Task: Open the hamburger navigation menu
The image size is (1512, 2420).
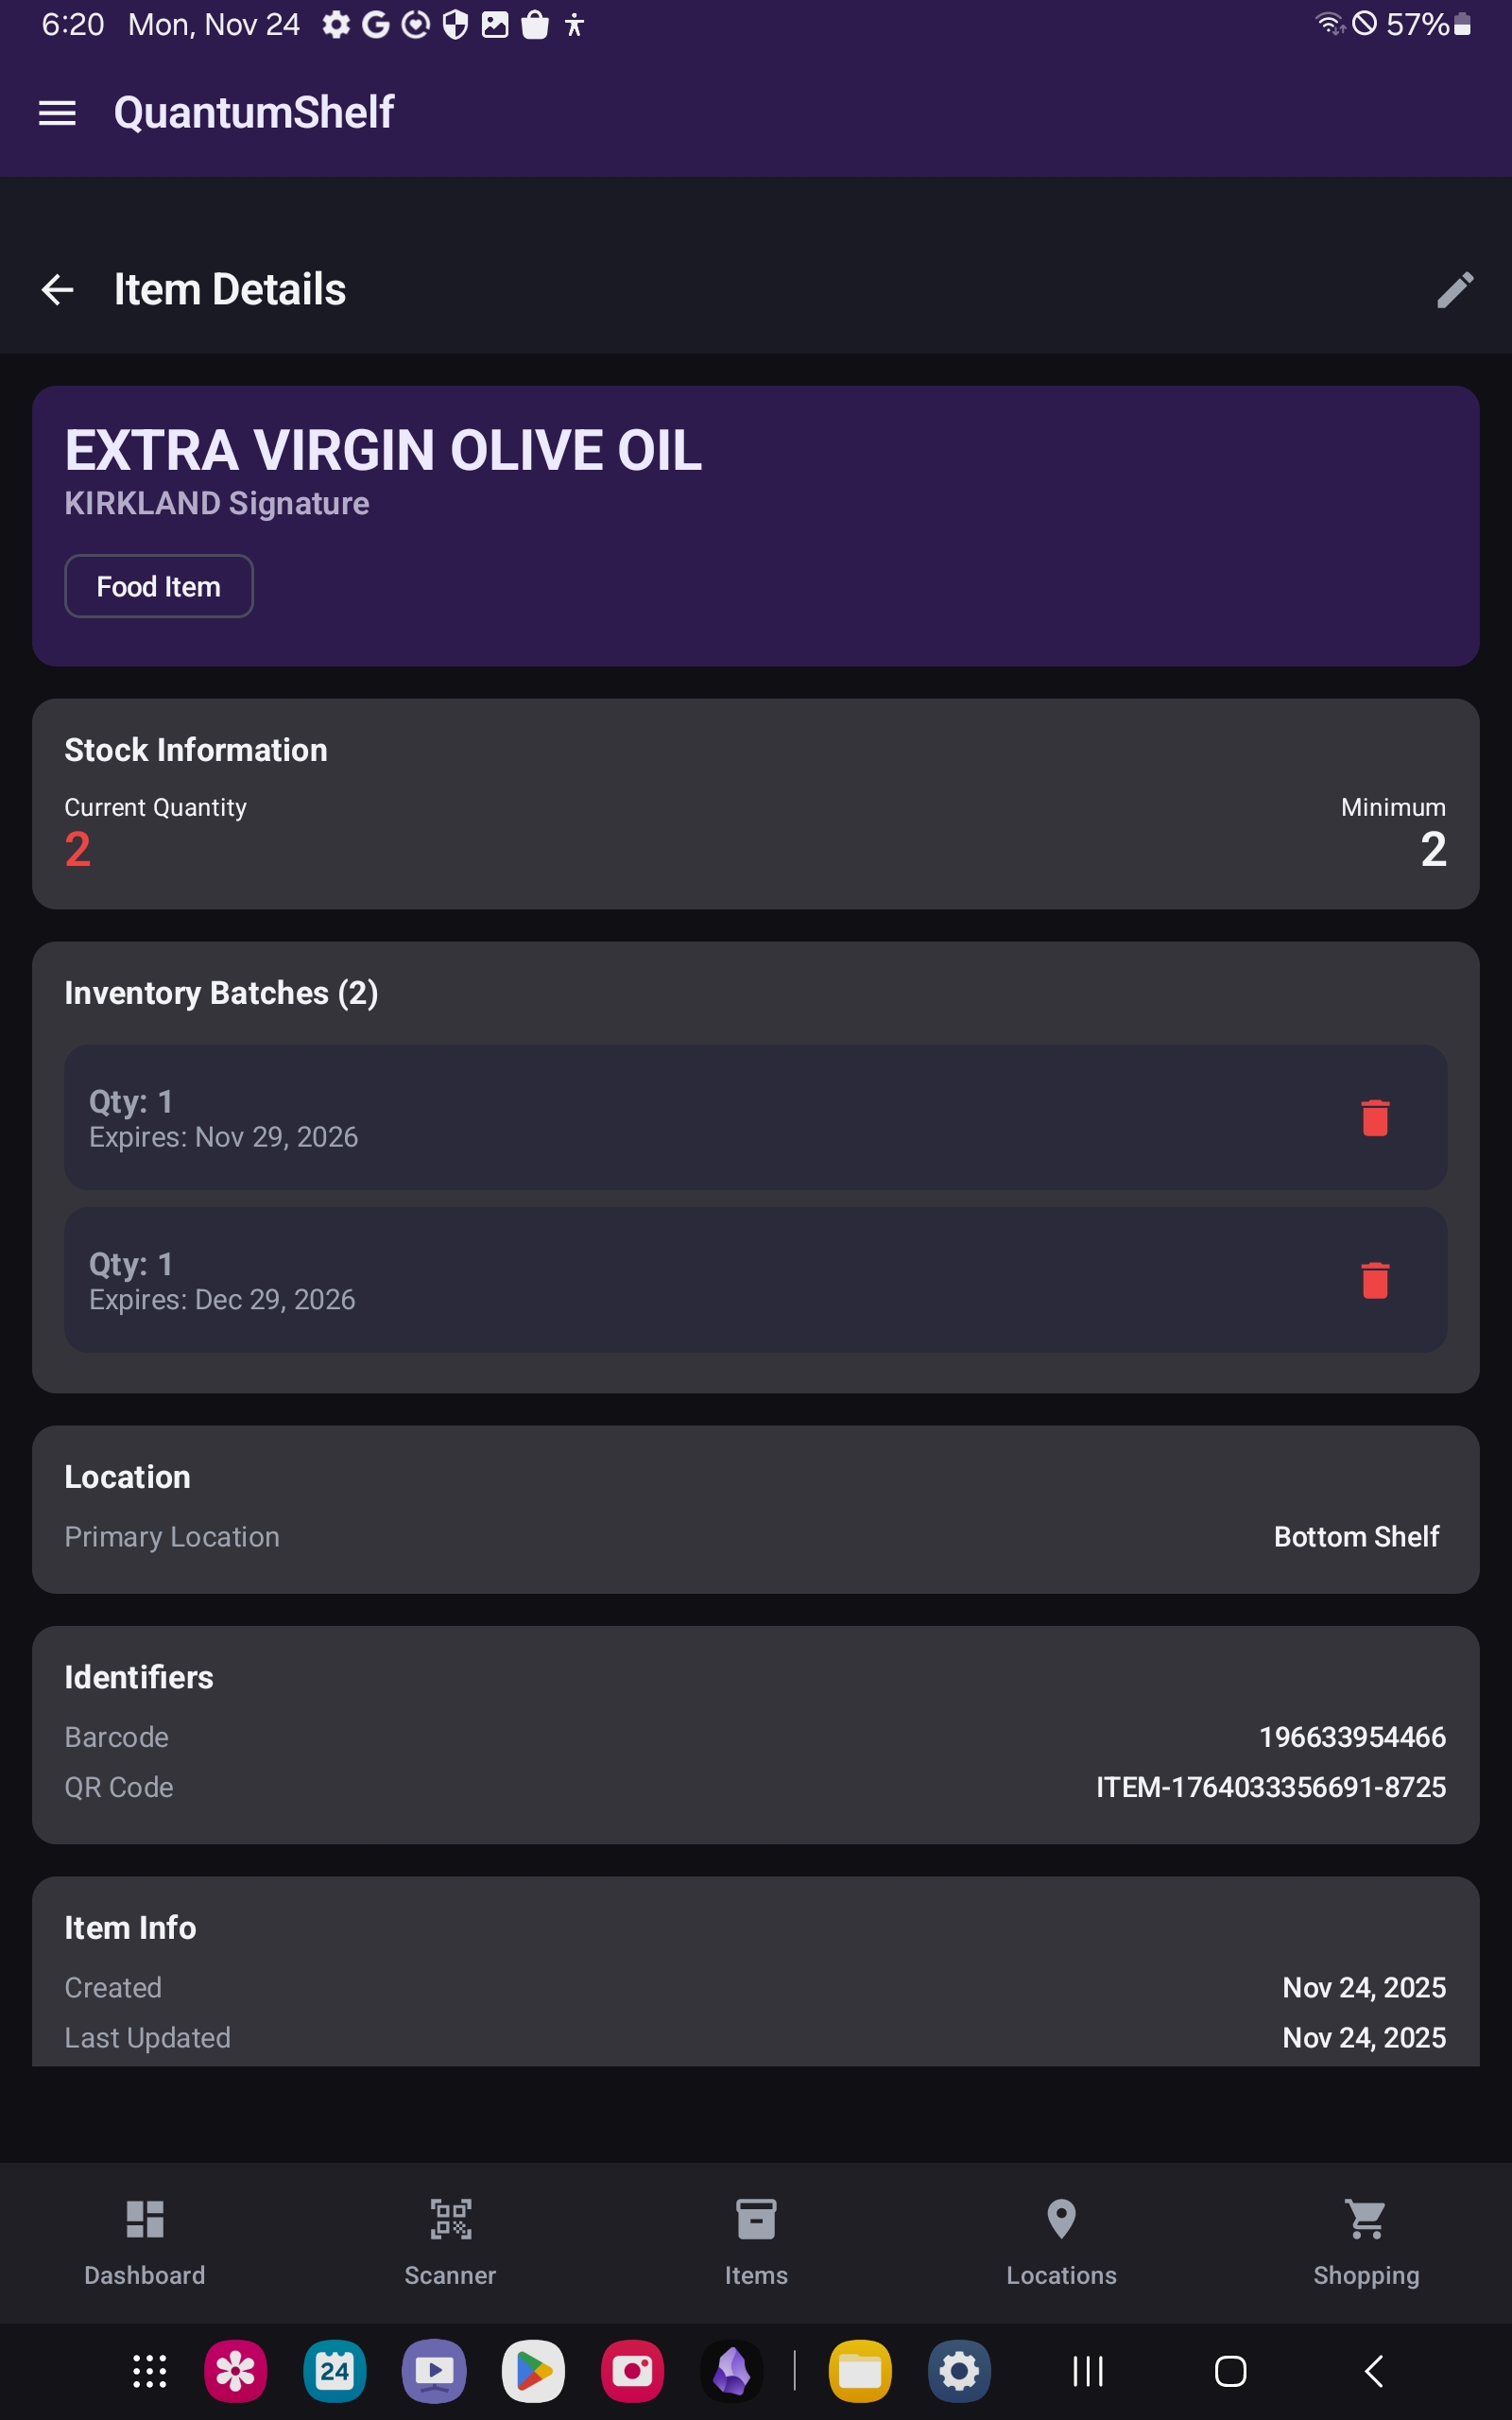Action: coord(57,113)
